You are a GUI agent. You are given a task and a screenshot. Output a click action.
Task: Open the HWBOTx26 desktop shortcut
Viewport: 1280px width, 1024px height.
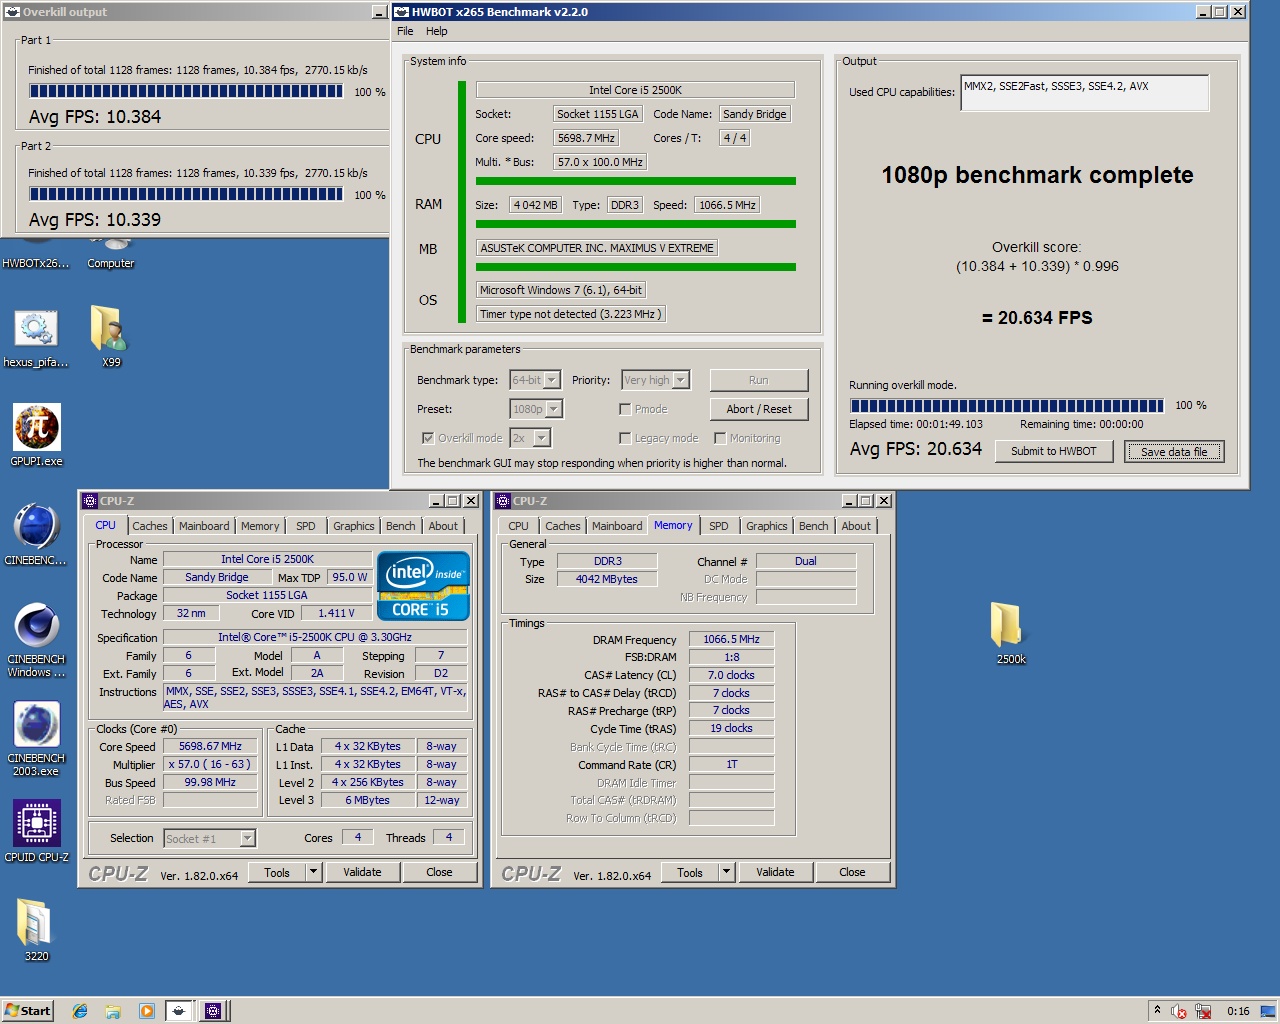36,255
